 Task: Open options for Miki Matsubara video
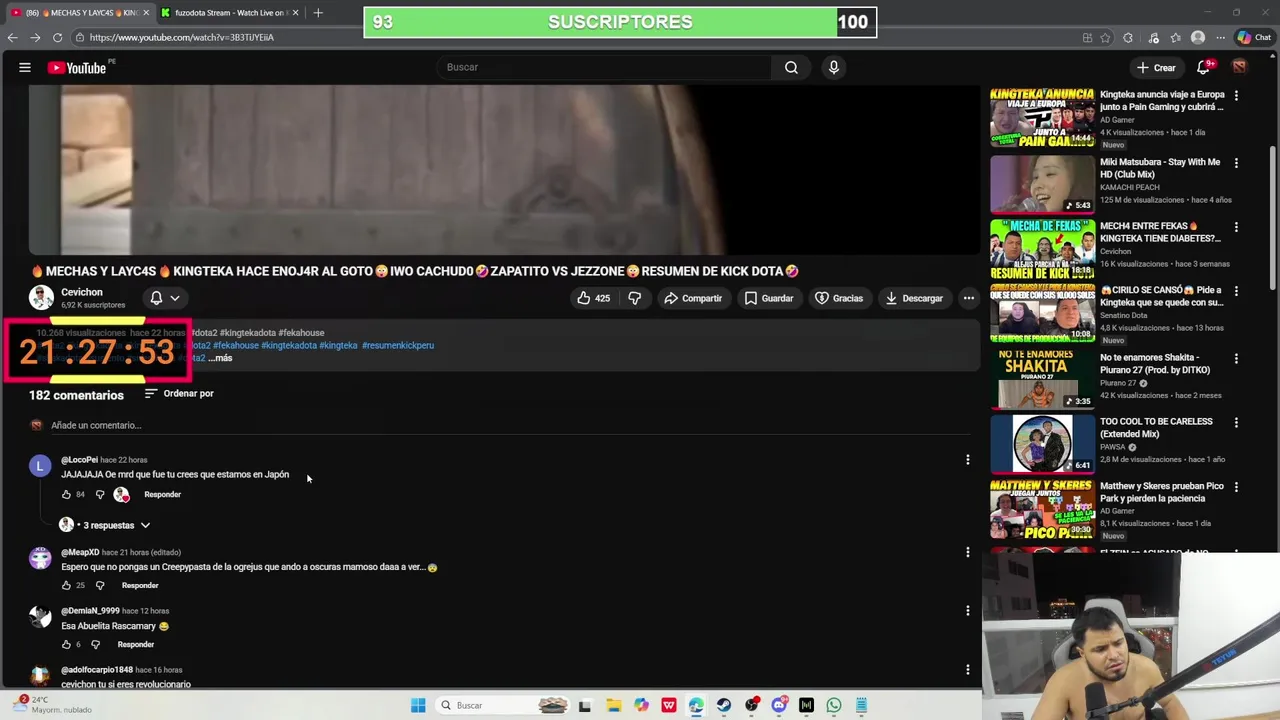pos(1236,163)
